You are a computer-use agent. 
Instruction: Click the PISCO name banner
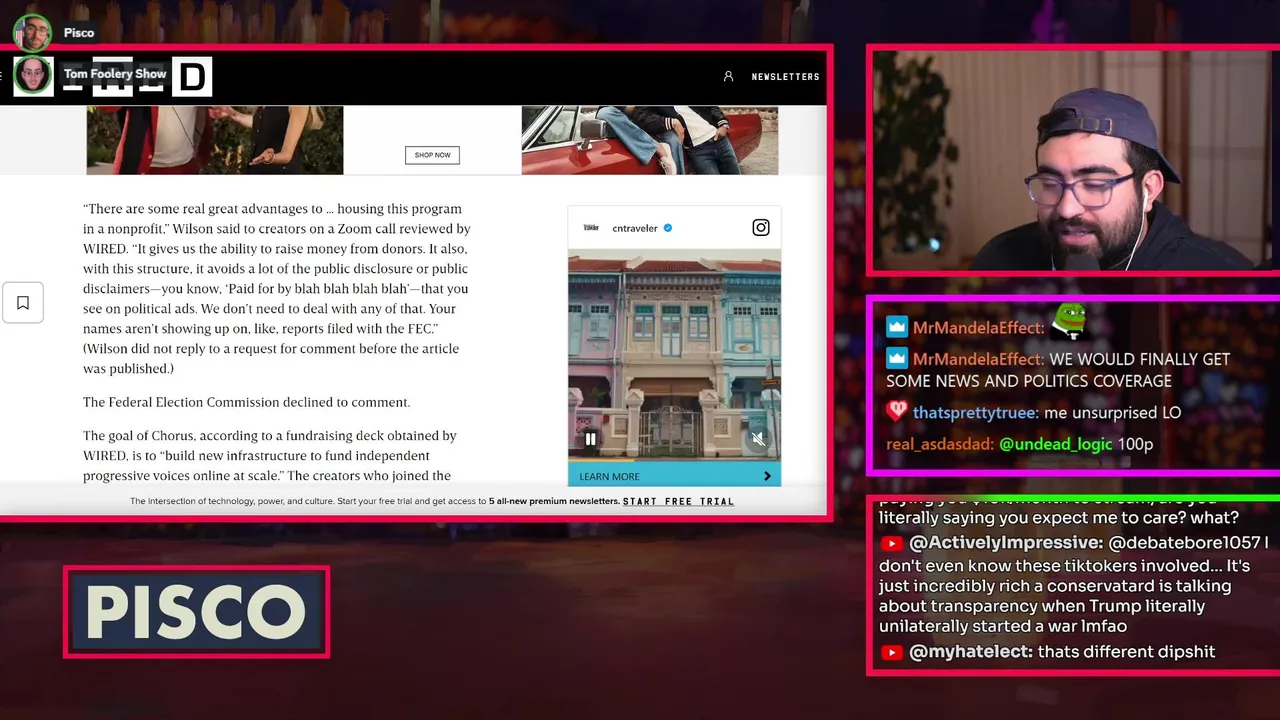(196, 612)
